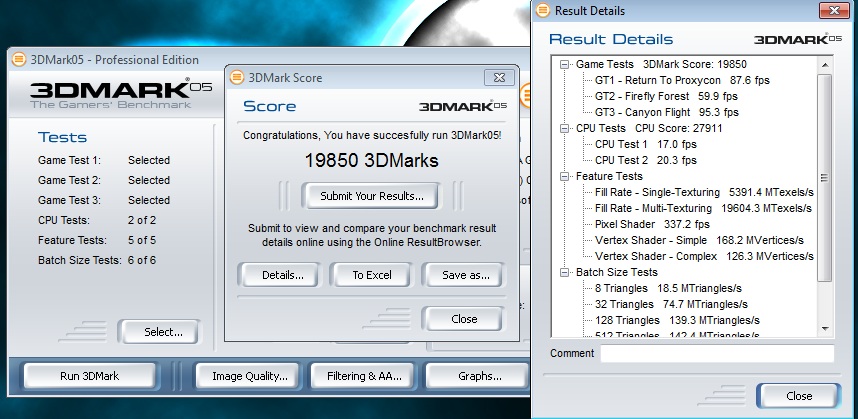This screenshot has height=419, width=858.
Task: Click the 3DMark05 main window title icon
Action: [19, 59]
